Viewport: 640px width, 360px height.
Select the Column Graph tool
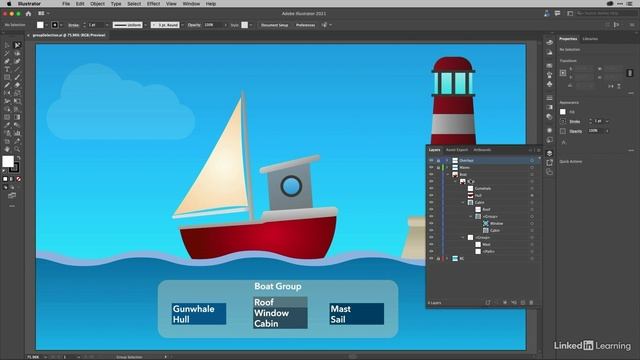(x=17, y=133)
